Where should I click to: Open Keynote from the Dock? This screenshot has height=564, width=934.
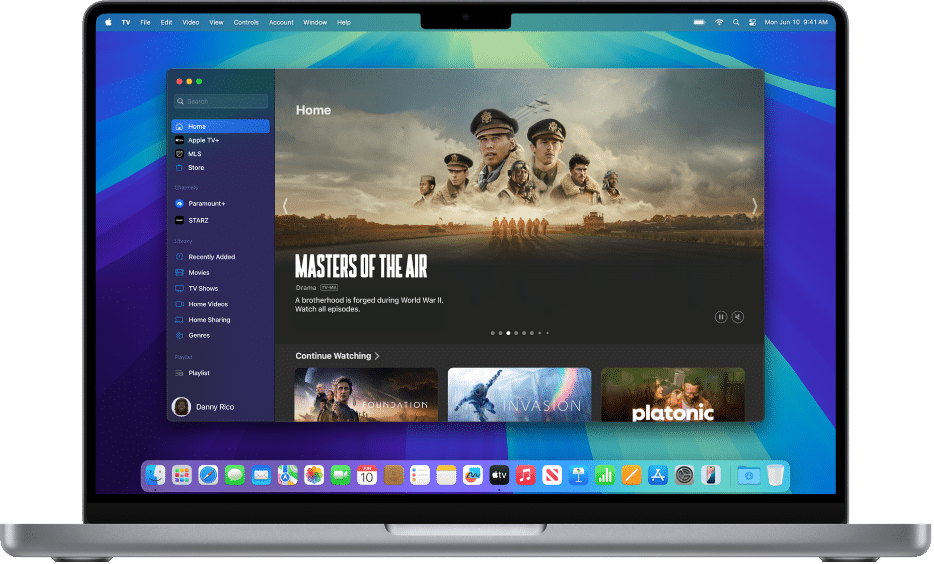click(578, 475)
